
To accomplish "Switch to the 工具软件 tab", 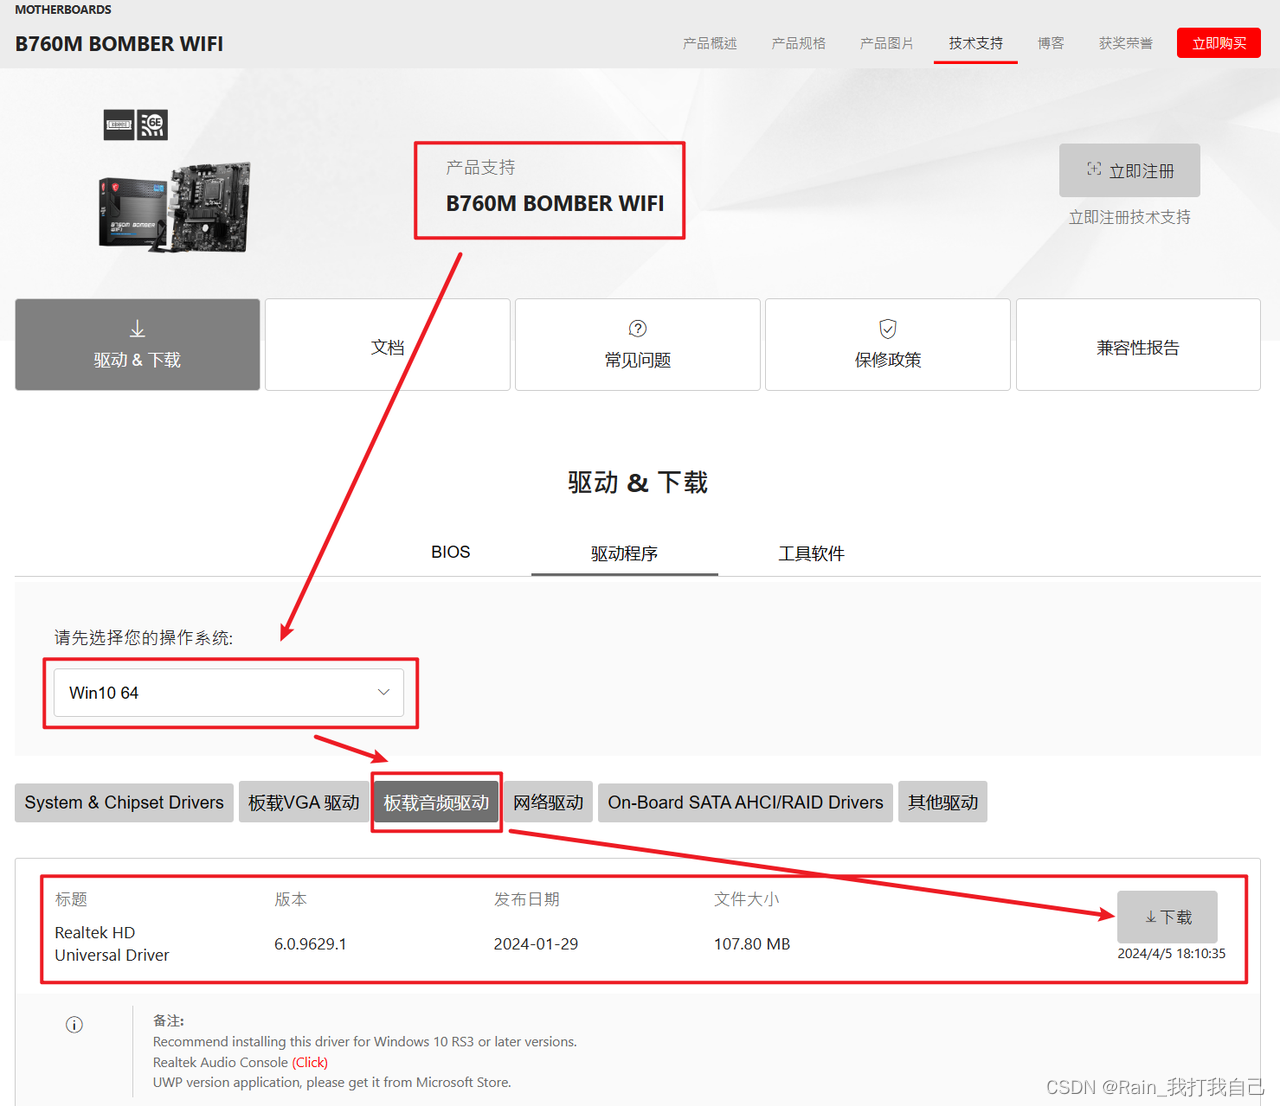I will coord(811,553).
